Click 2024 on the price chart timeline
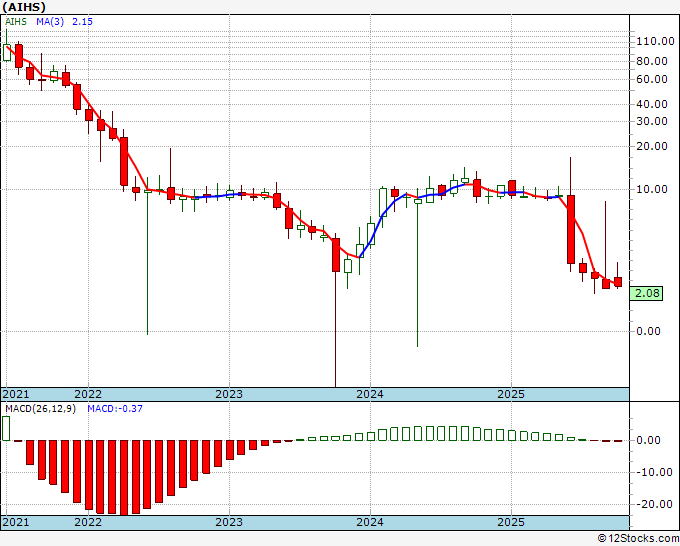680x546 pixels. tap(370, 394)
